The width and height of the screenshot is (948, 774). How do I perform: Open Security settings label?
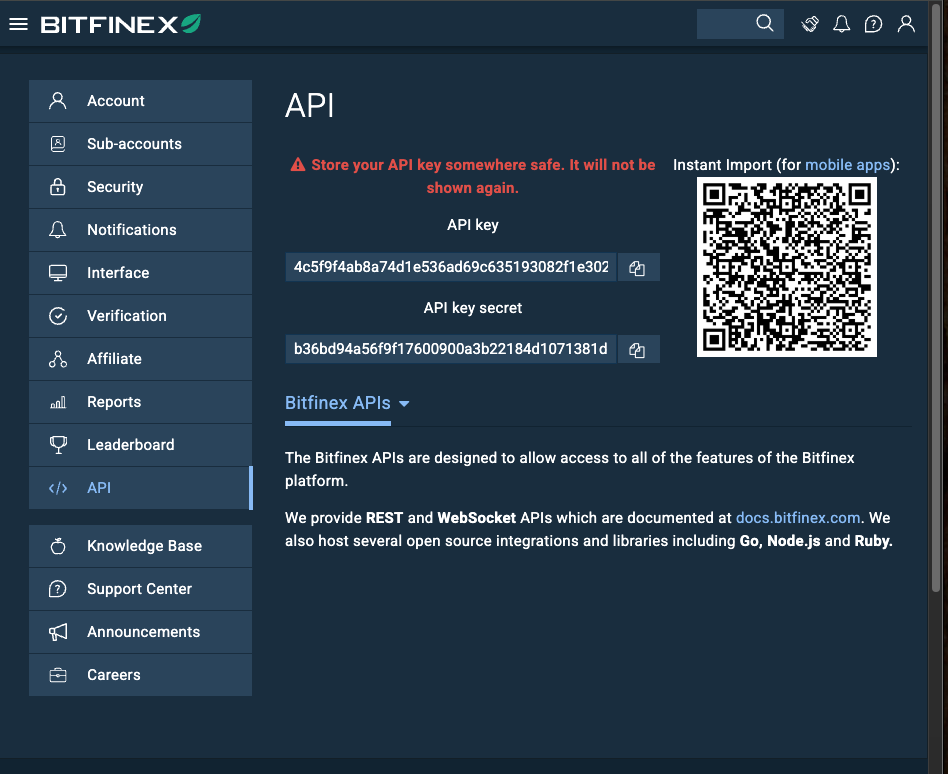(115, 187)
